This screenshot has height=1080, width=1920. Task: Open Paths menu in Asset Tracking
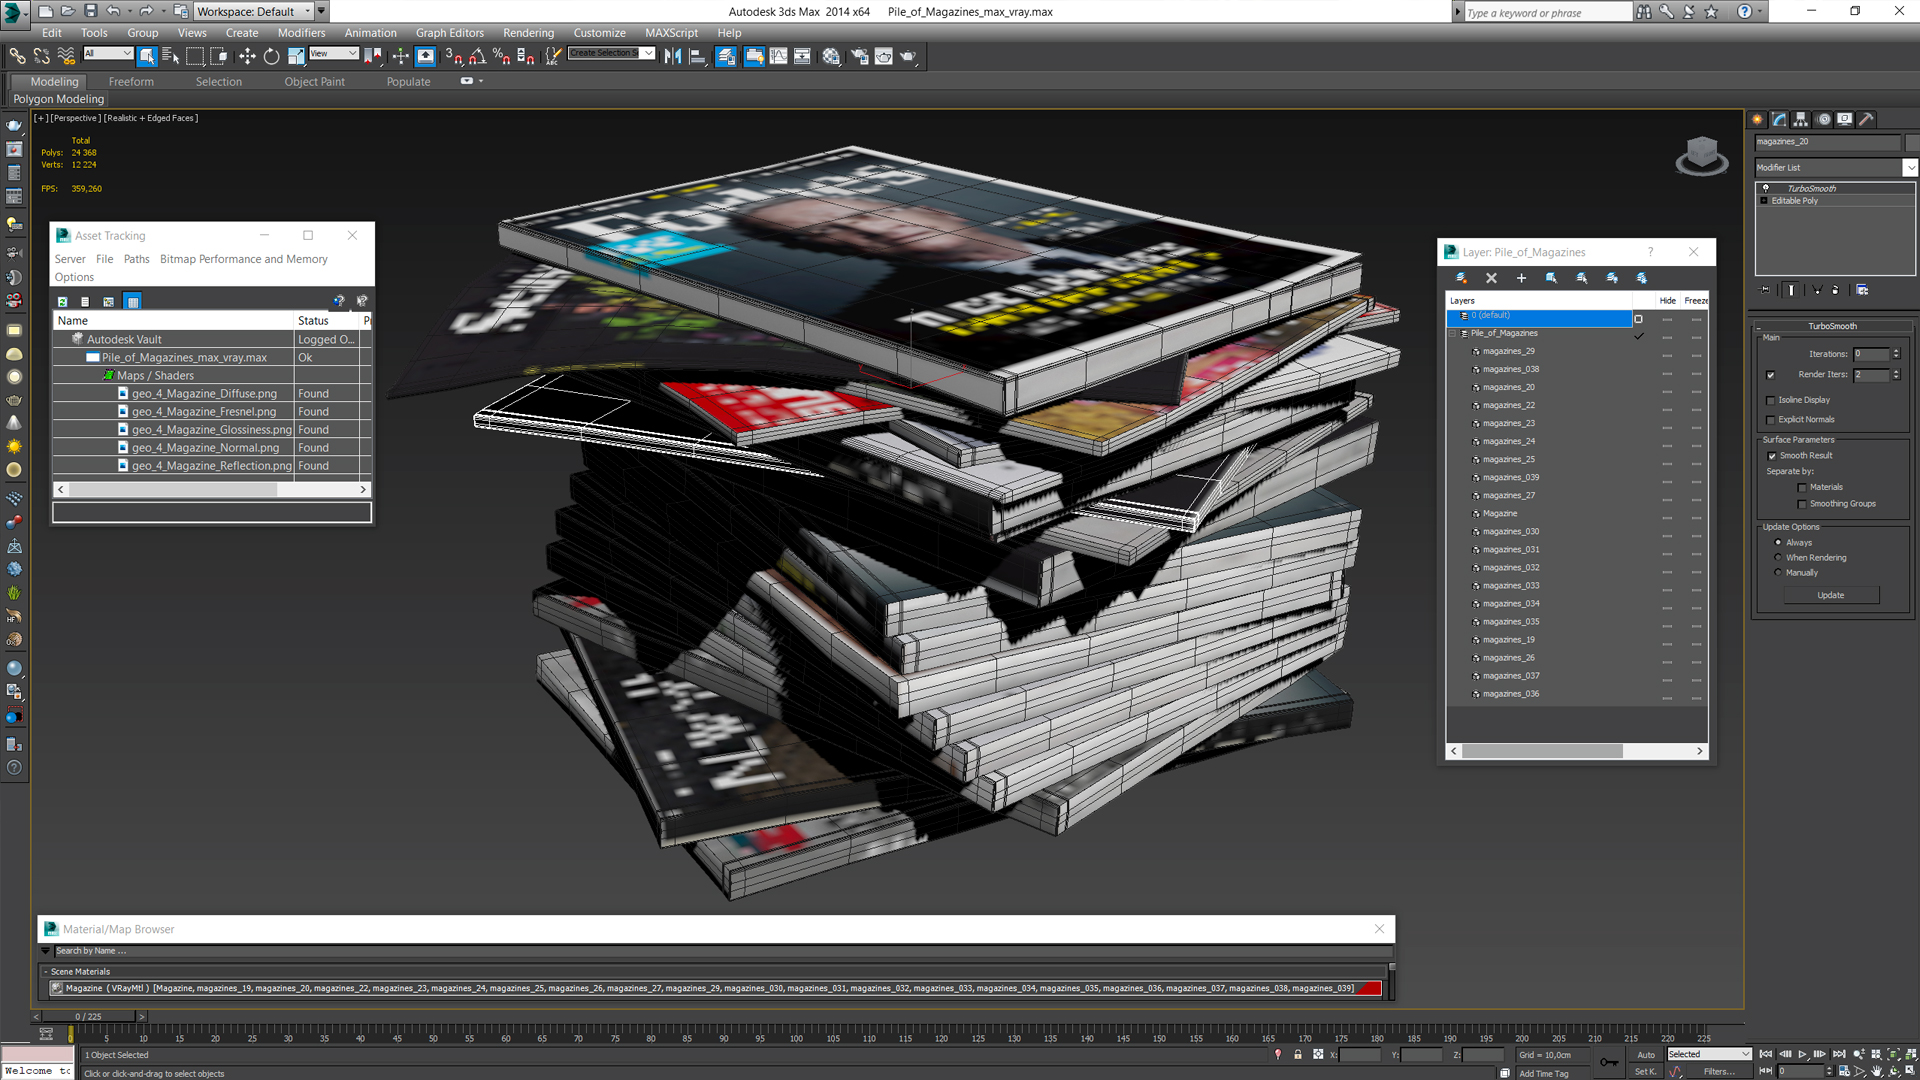136,259
